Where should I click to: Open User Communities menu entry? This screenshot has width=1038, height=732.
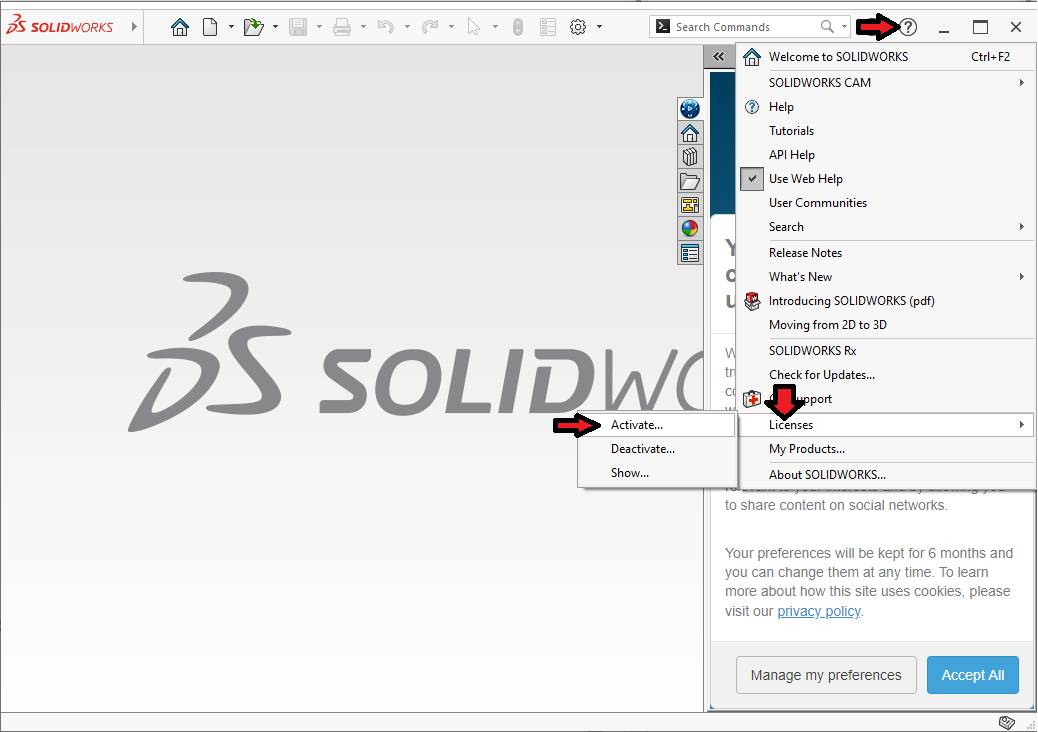tap(885, 203)
